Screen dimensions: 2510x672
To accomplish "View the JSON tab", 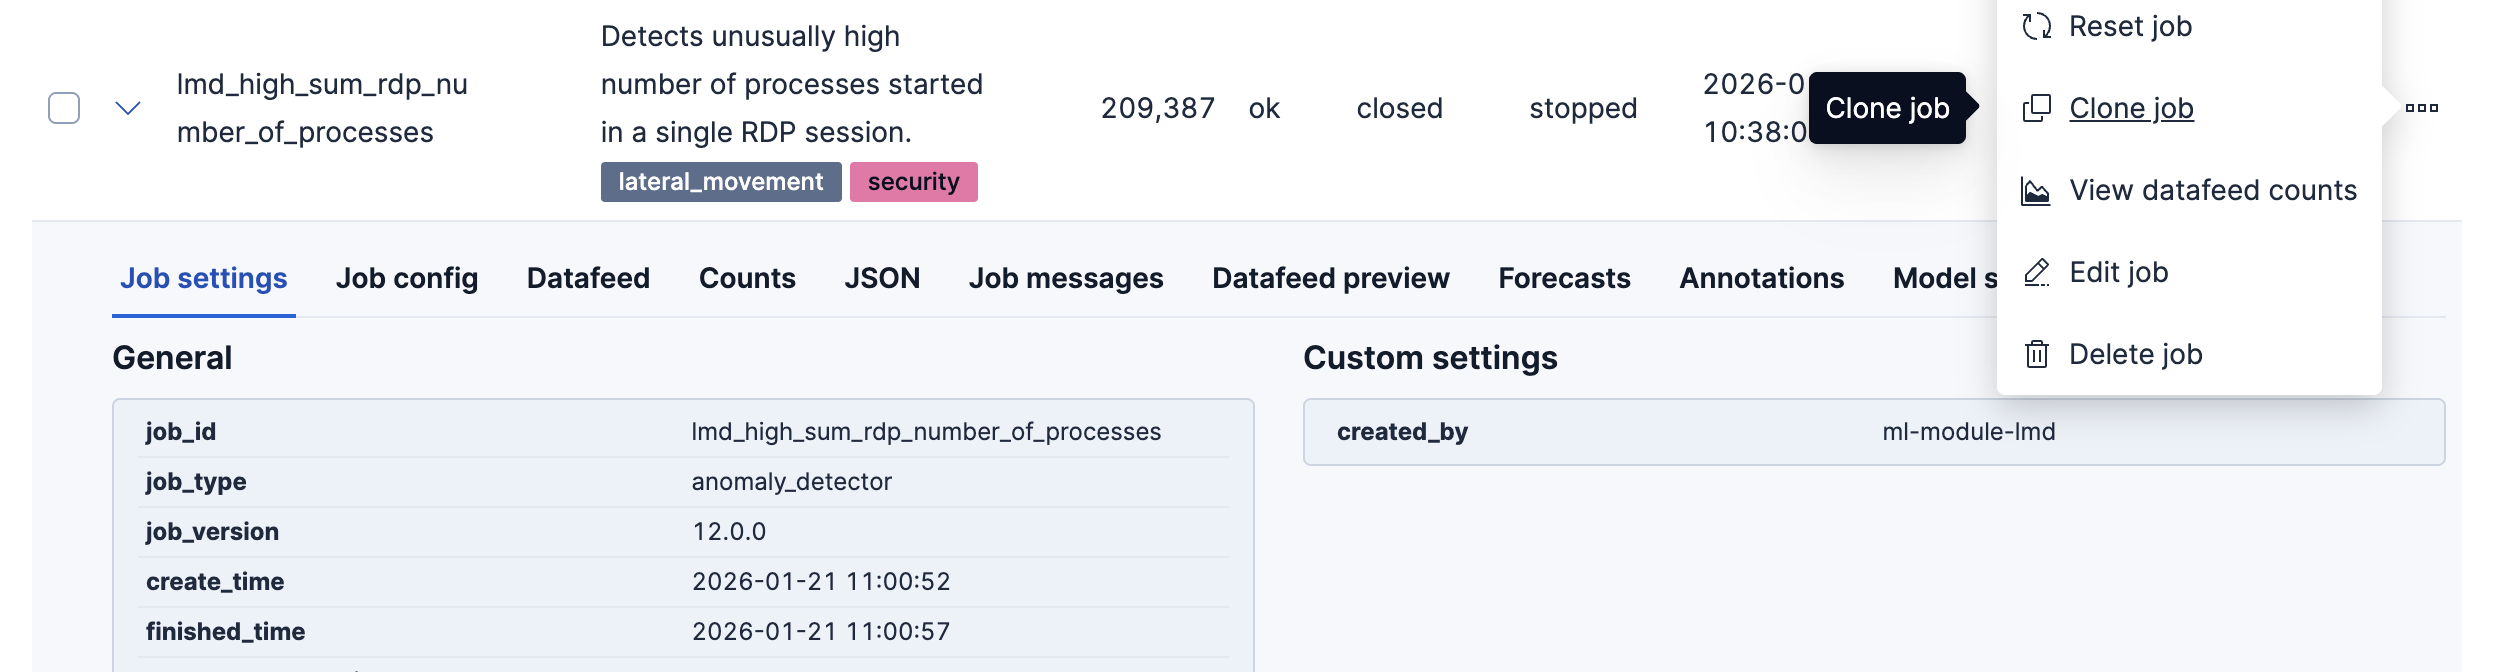I will click(882, 278).
